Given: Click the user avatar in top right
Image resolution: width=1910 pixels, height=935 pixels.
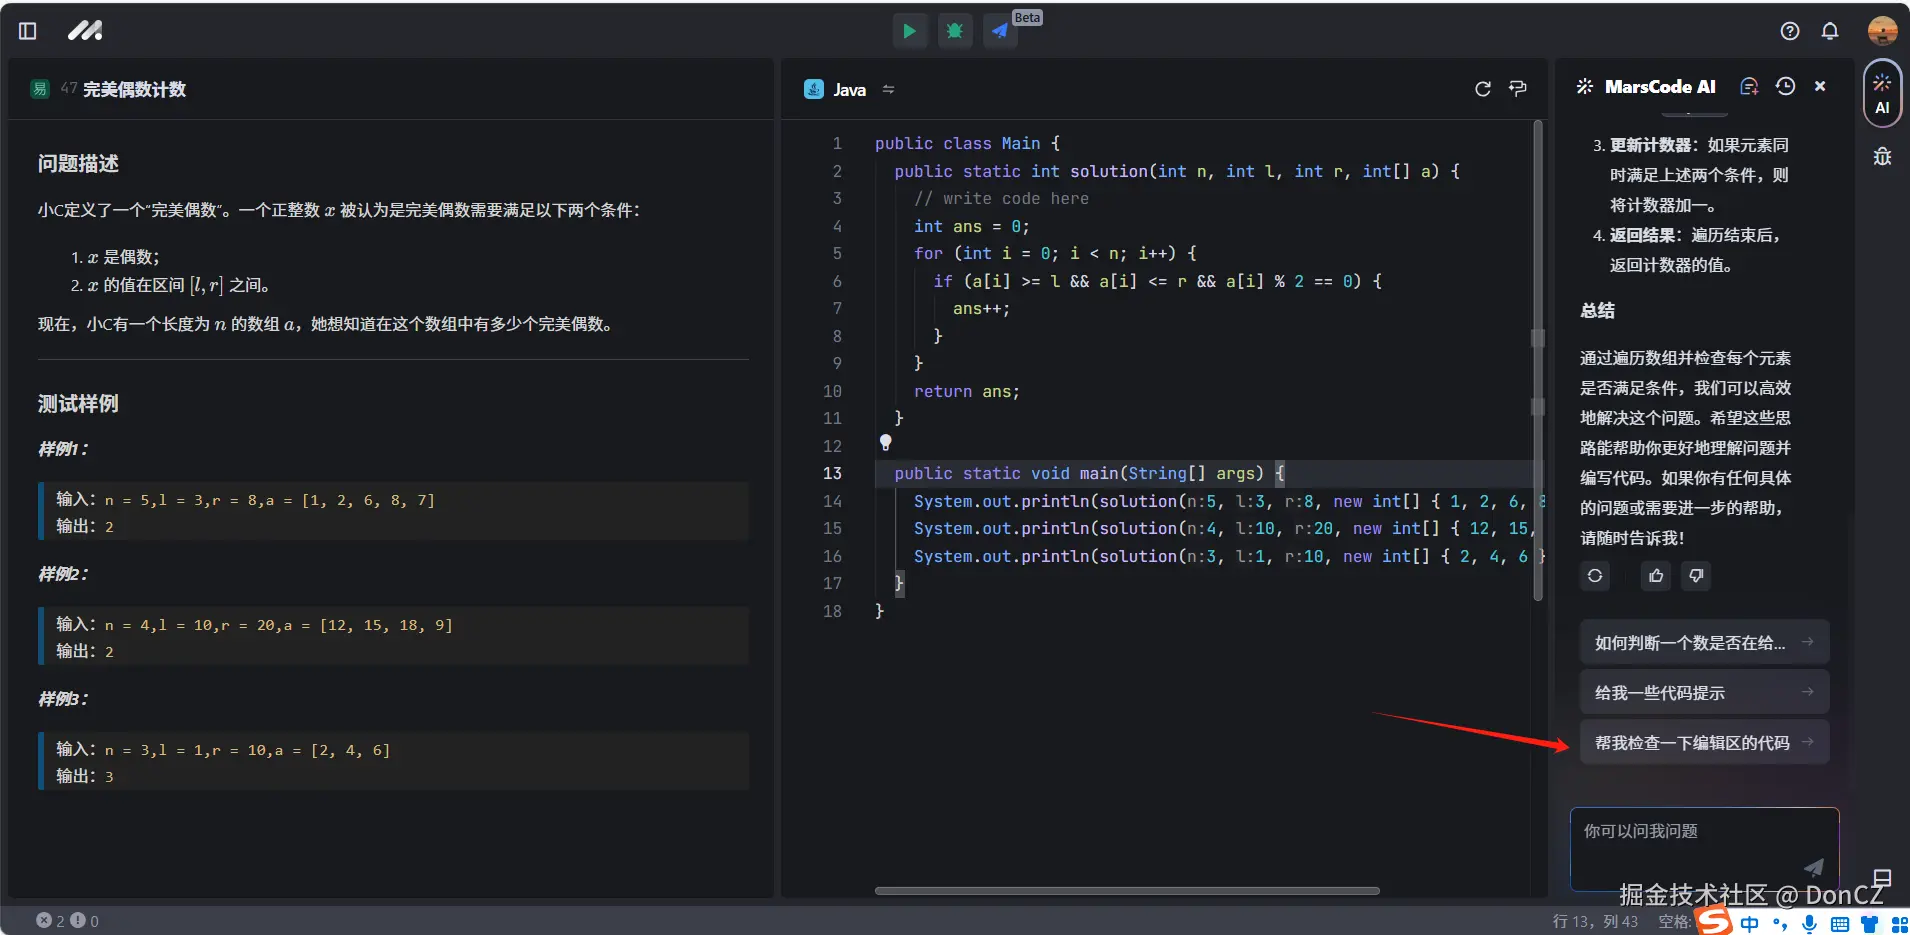Looking at the screenshot, I should [1882, 31].
